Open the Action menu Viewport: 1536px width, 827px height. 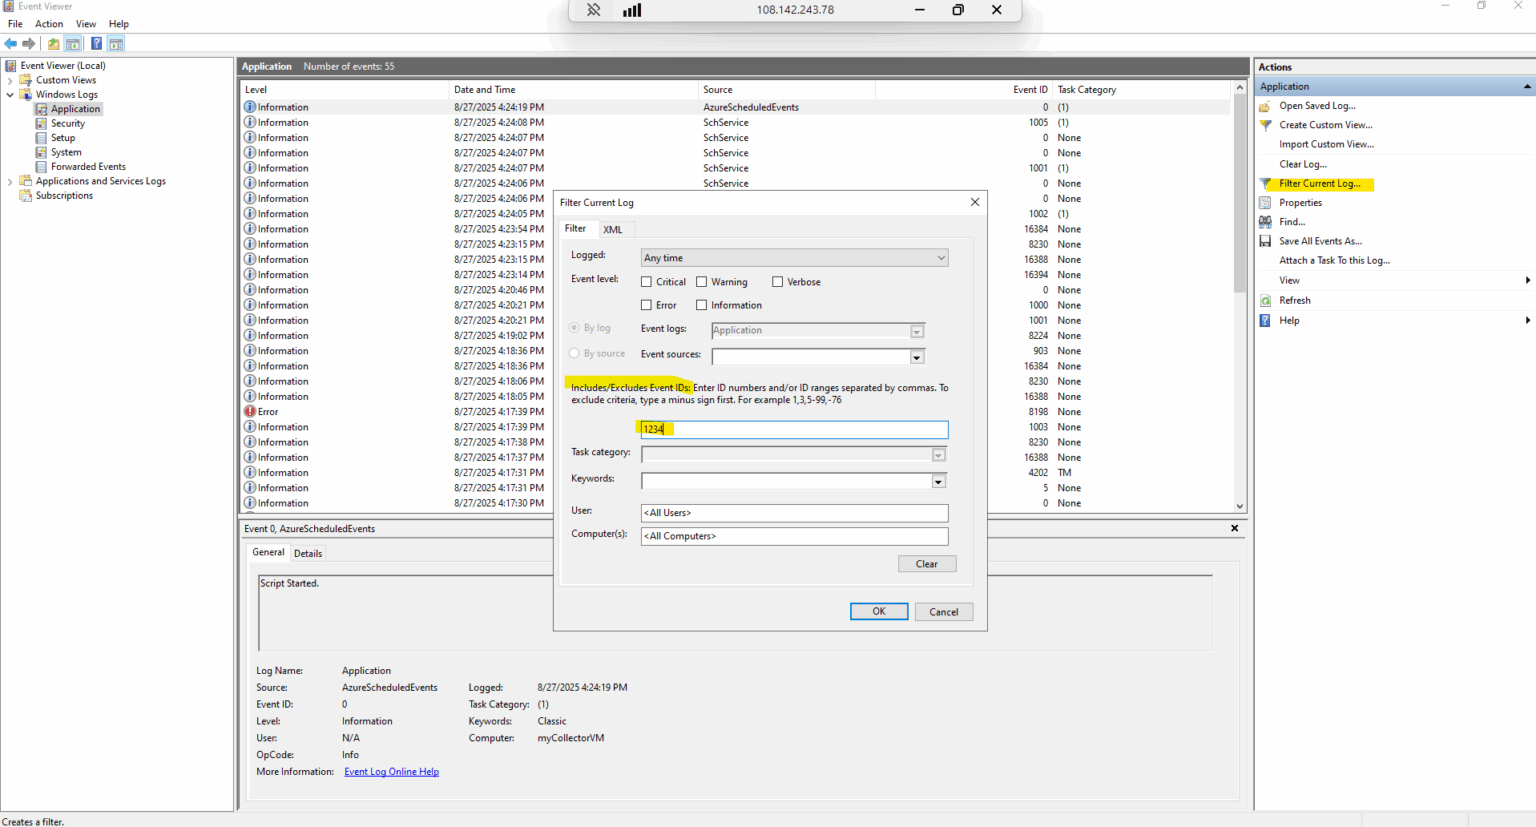49,24
